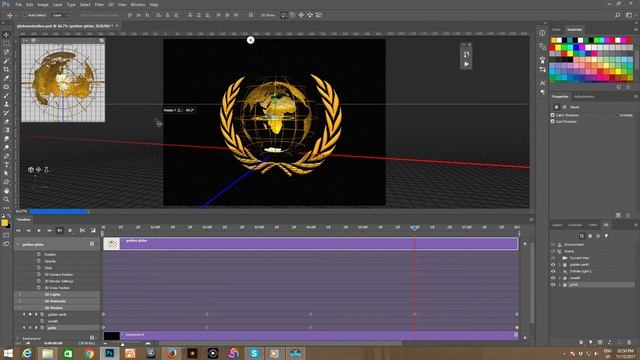Open the Info panel icon
This screenshot has width=640, height=360.
542,33
